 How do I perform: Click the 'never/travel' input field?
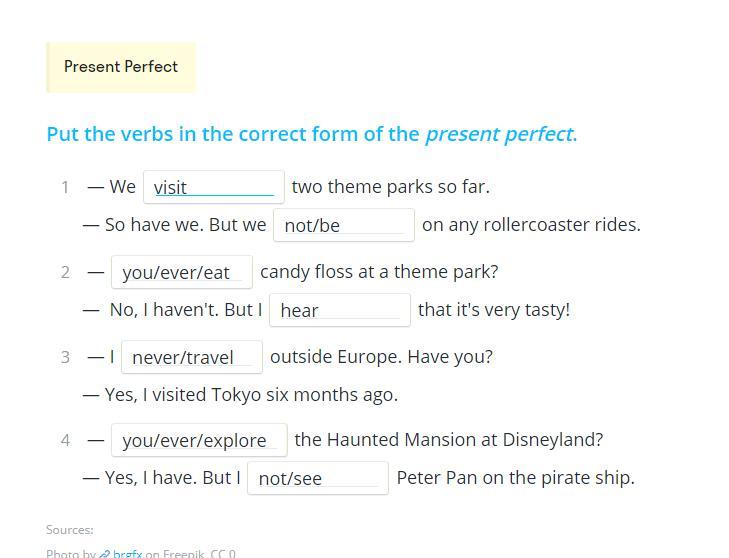[191, 357]
